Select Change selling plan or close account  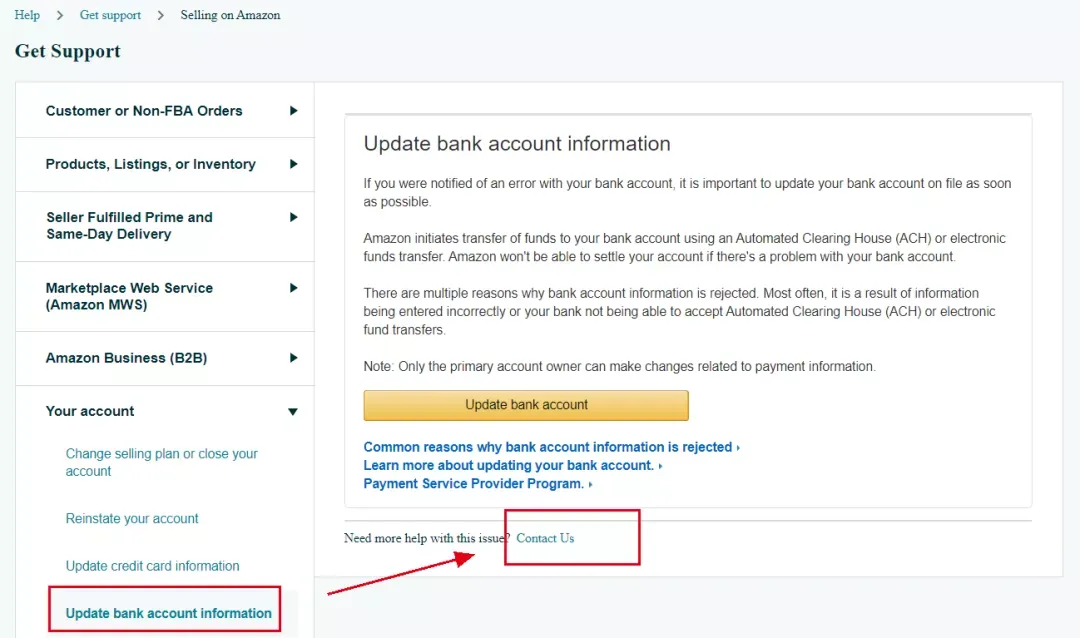tap(161, 462)
